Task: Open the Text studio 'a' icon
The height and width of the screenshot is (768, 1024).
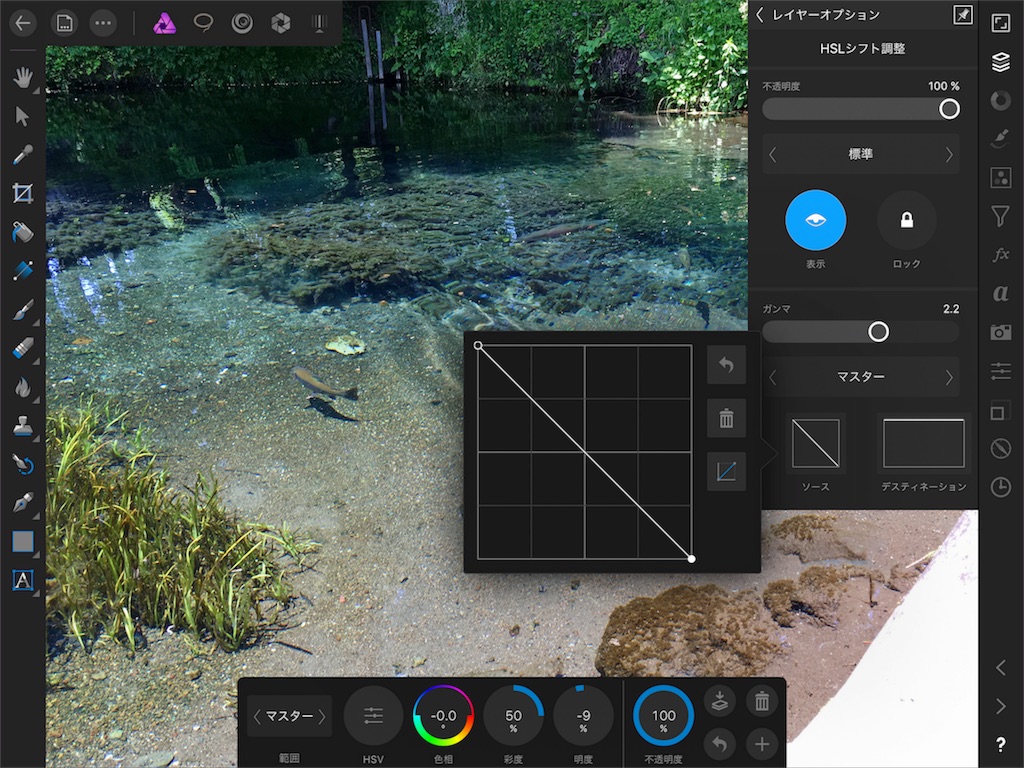Action: click(x=1000, y=293)
